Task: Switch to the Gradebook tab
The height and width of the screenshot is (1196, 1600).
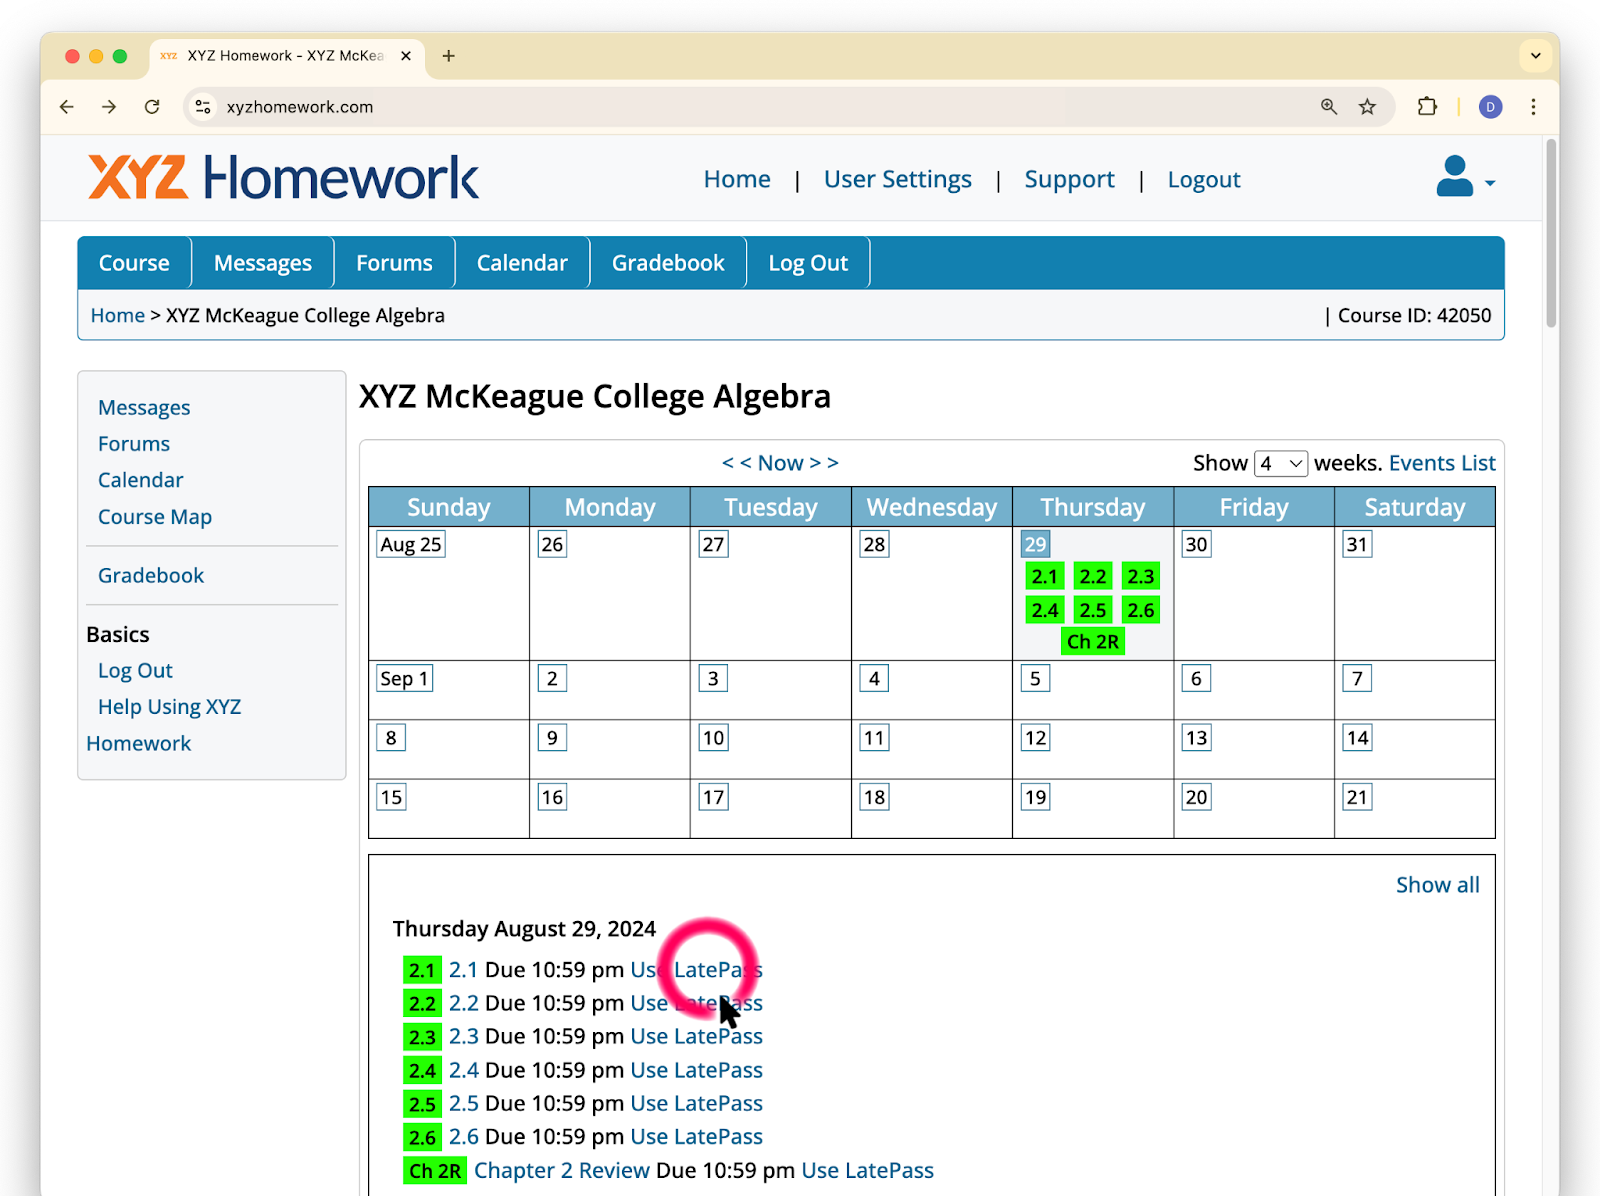Action: tap(668, 263)
